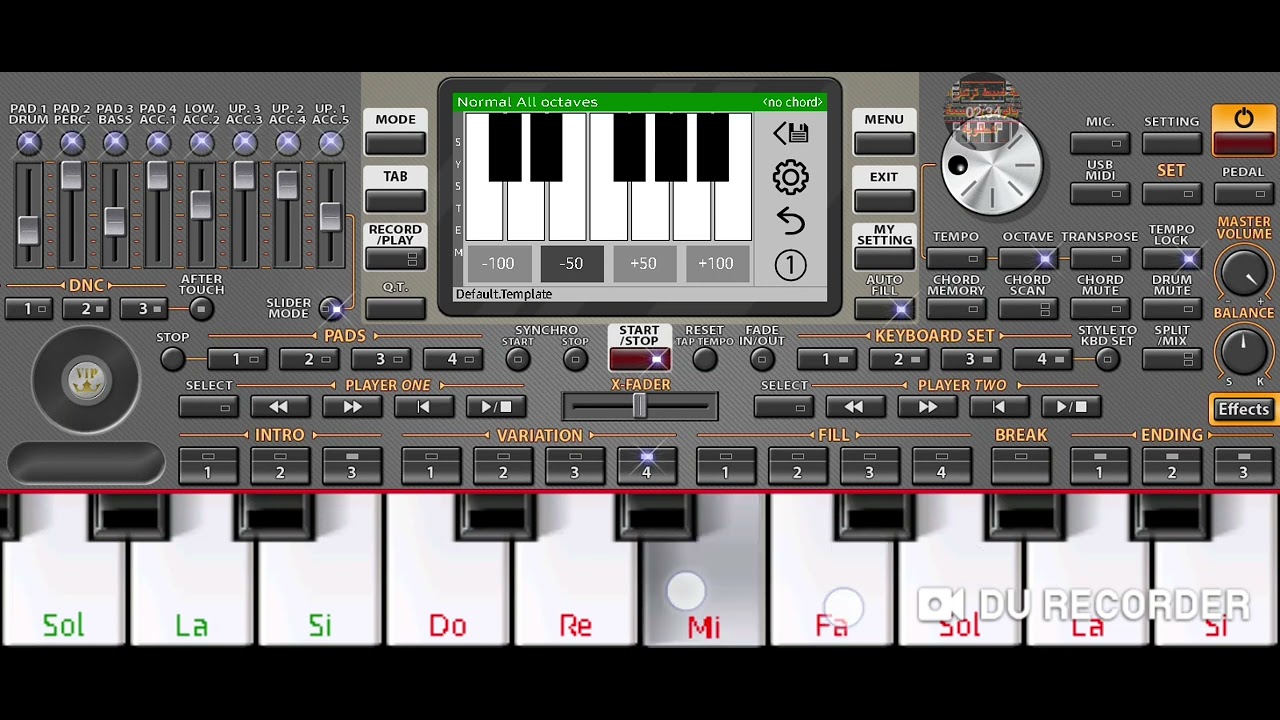
Task: Click the Split/Mix button
Action: pos(1172,359)
